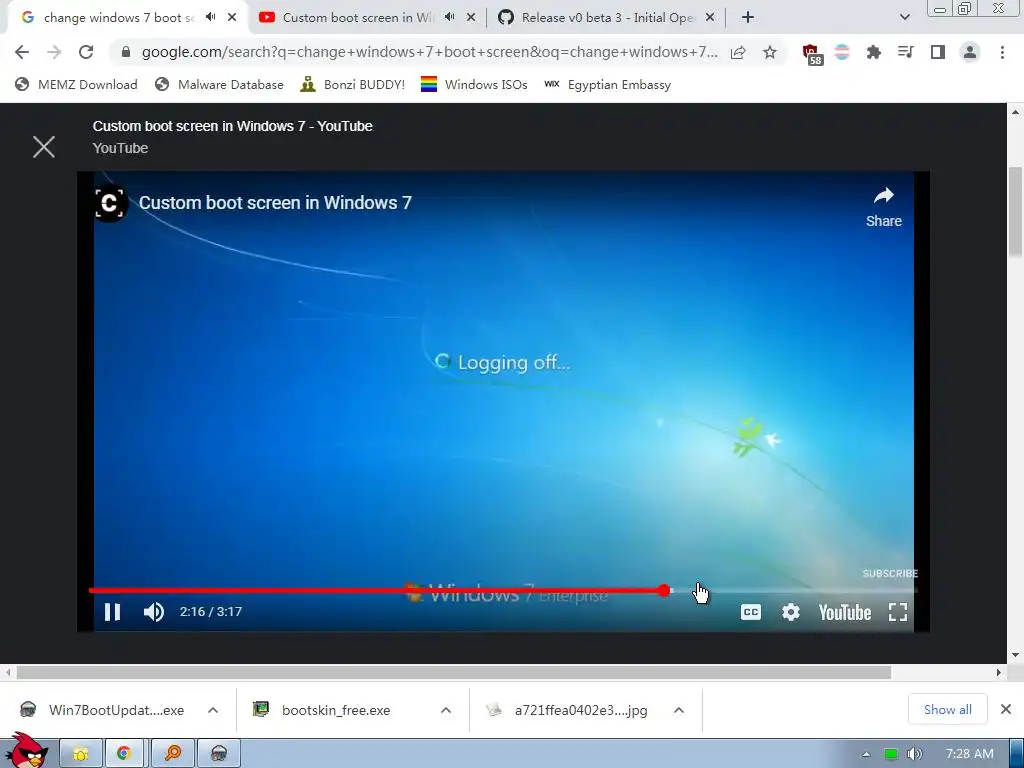Expand options for the Win7BootUpdat....exe download
This screenshot has height=768, width=1024.
pyautogui.click(x=213, y=710)
